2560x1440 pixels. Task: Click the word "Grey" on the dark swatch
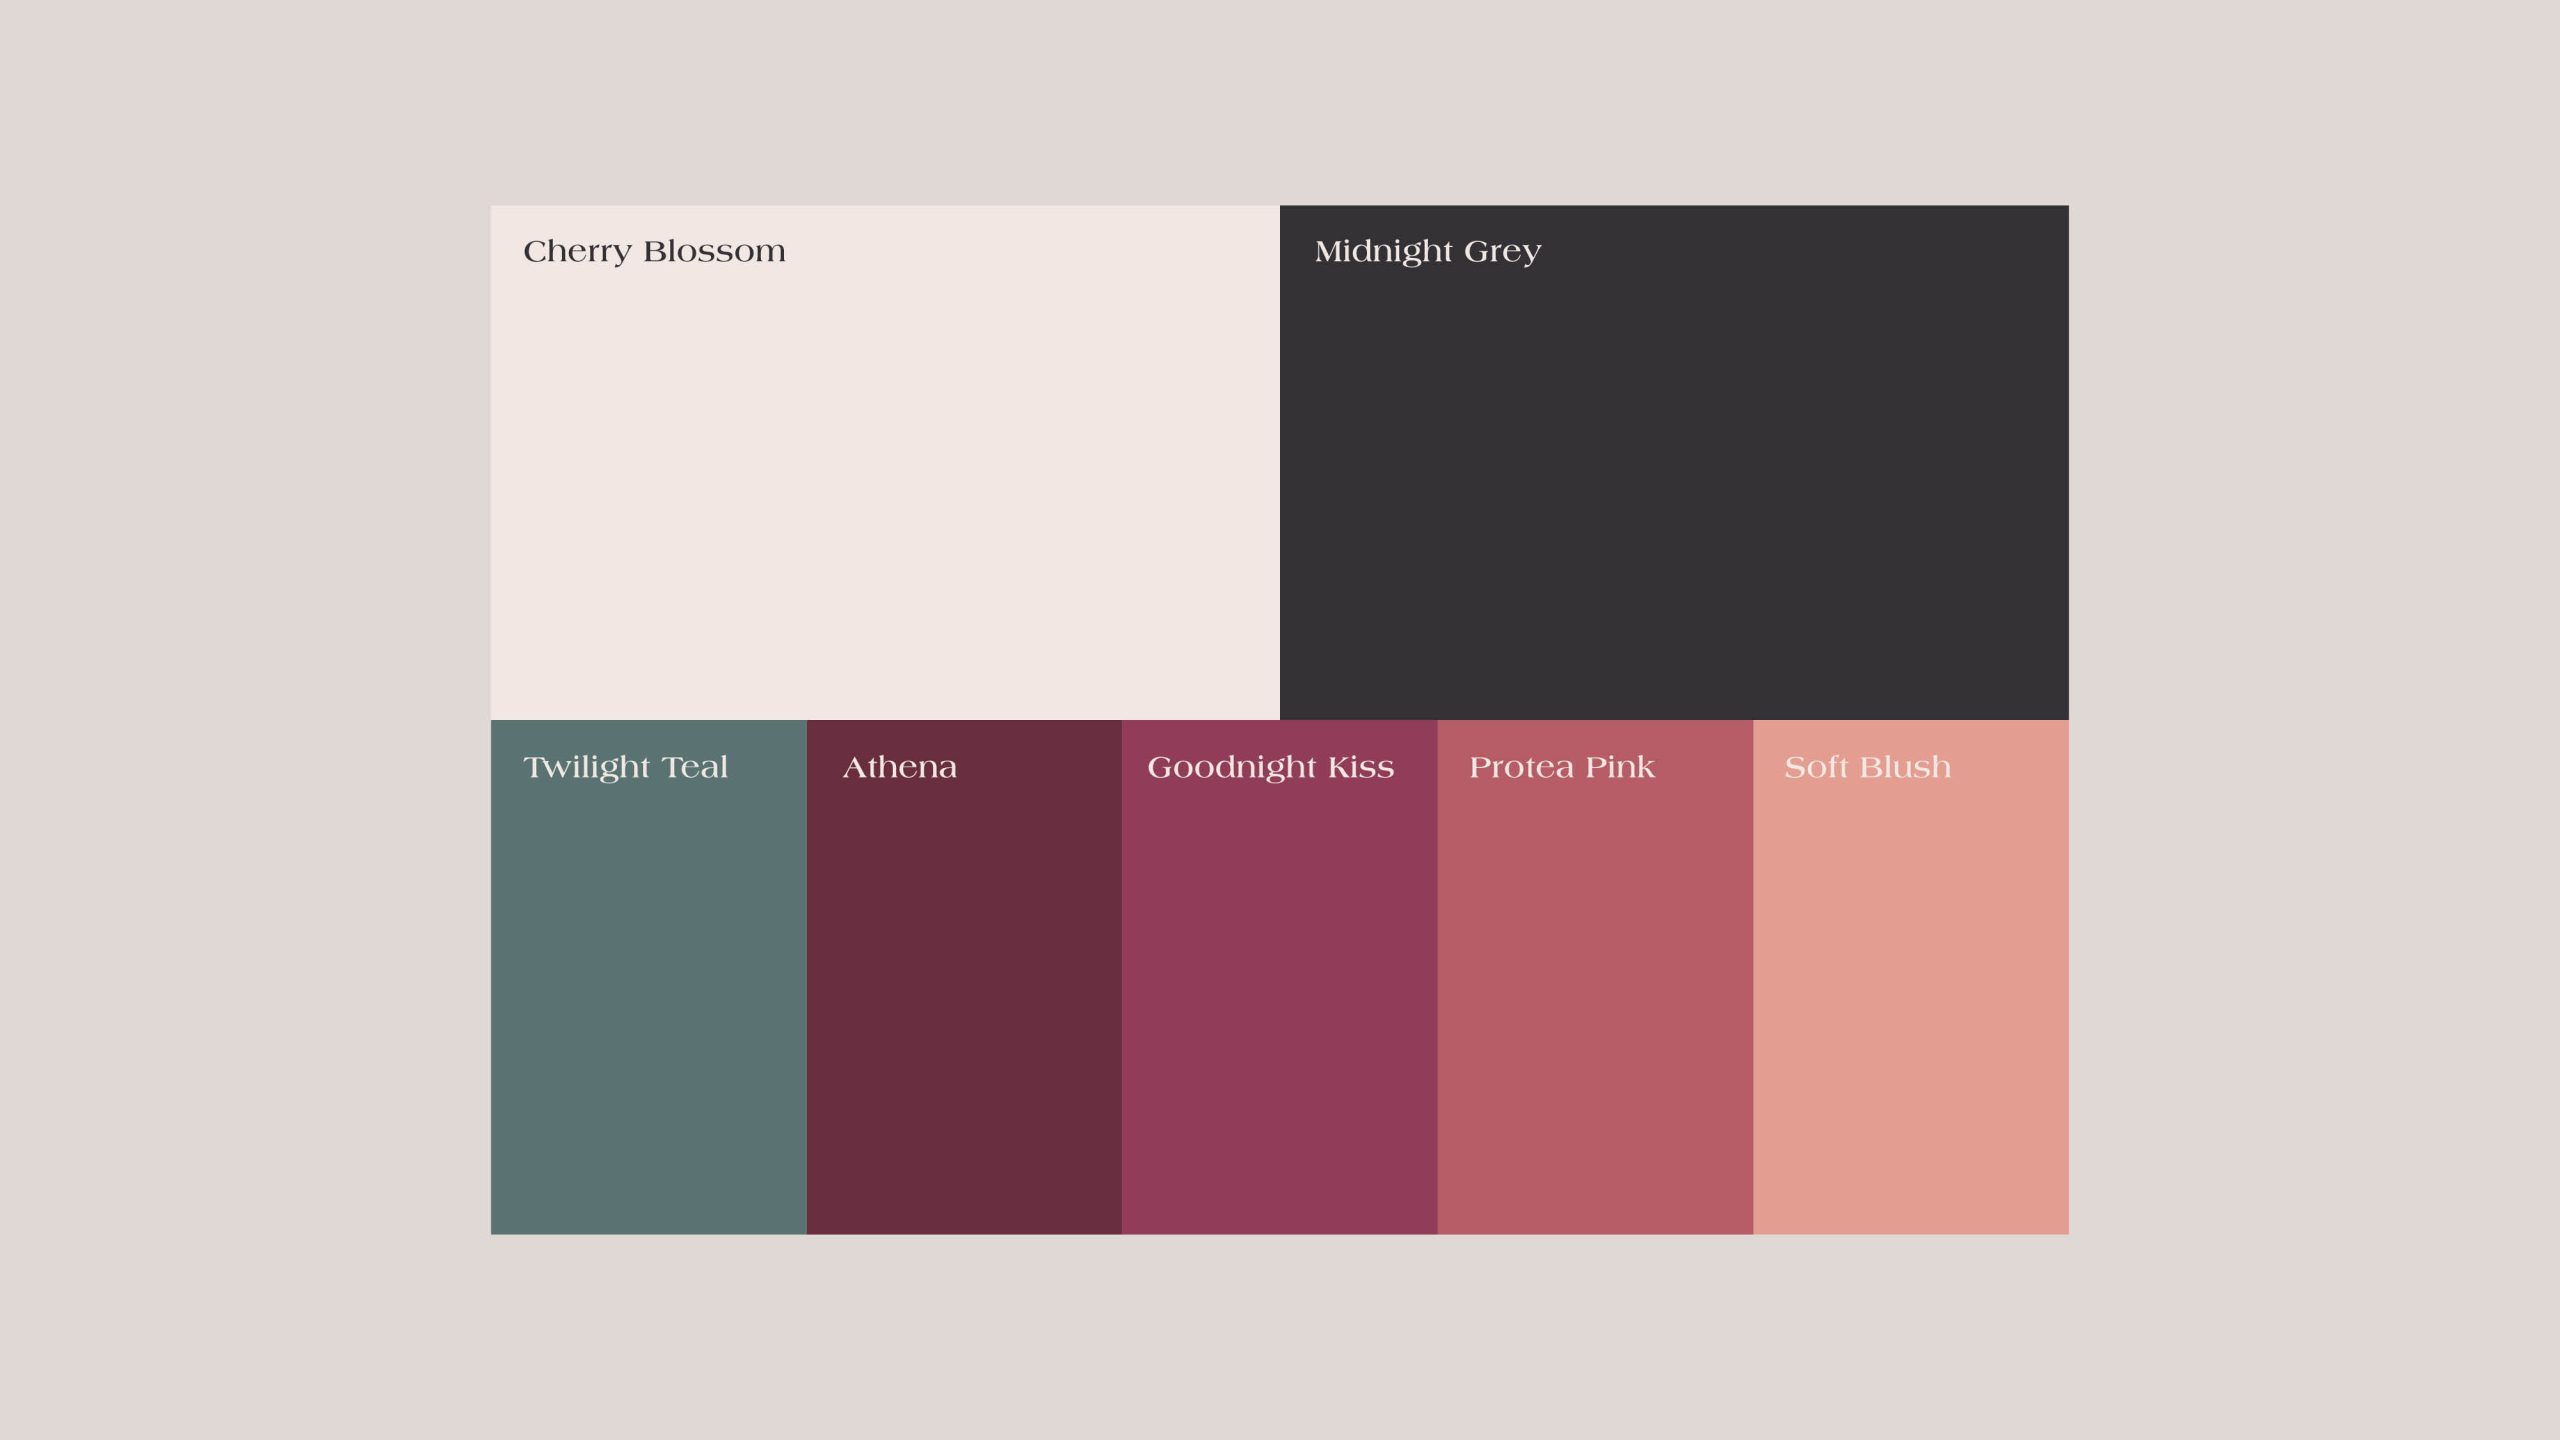1502,251
